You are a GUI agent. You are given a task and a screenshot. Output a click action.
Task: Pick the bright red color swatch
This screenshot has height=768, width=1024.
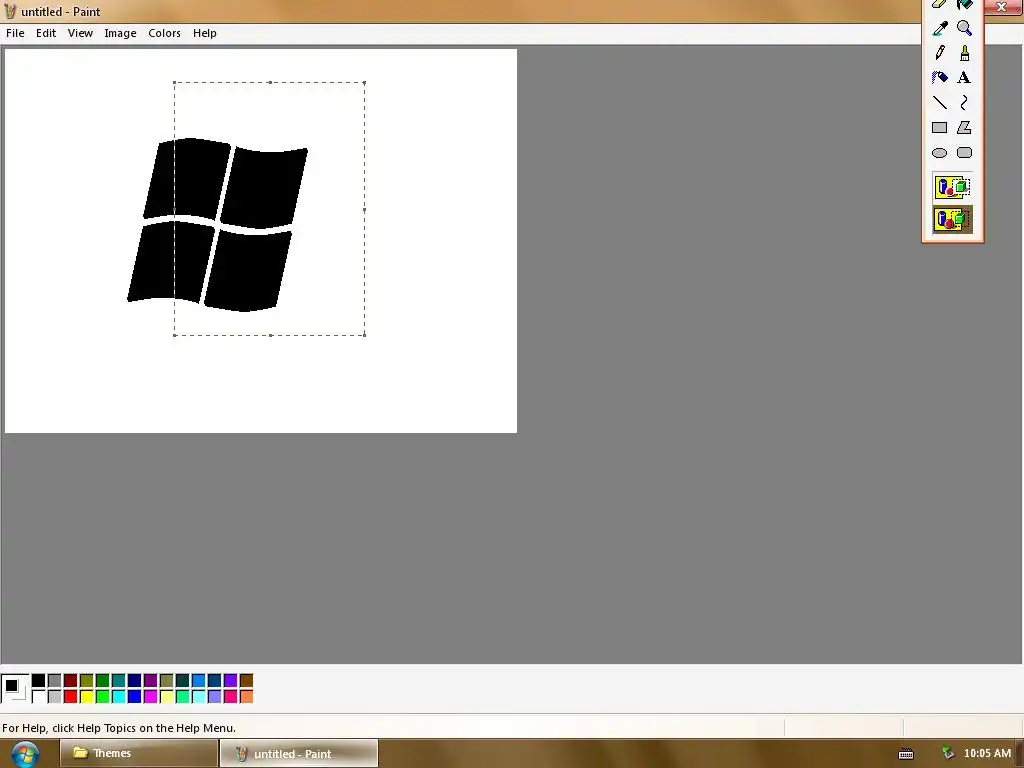(x=71, y=697)
